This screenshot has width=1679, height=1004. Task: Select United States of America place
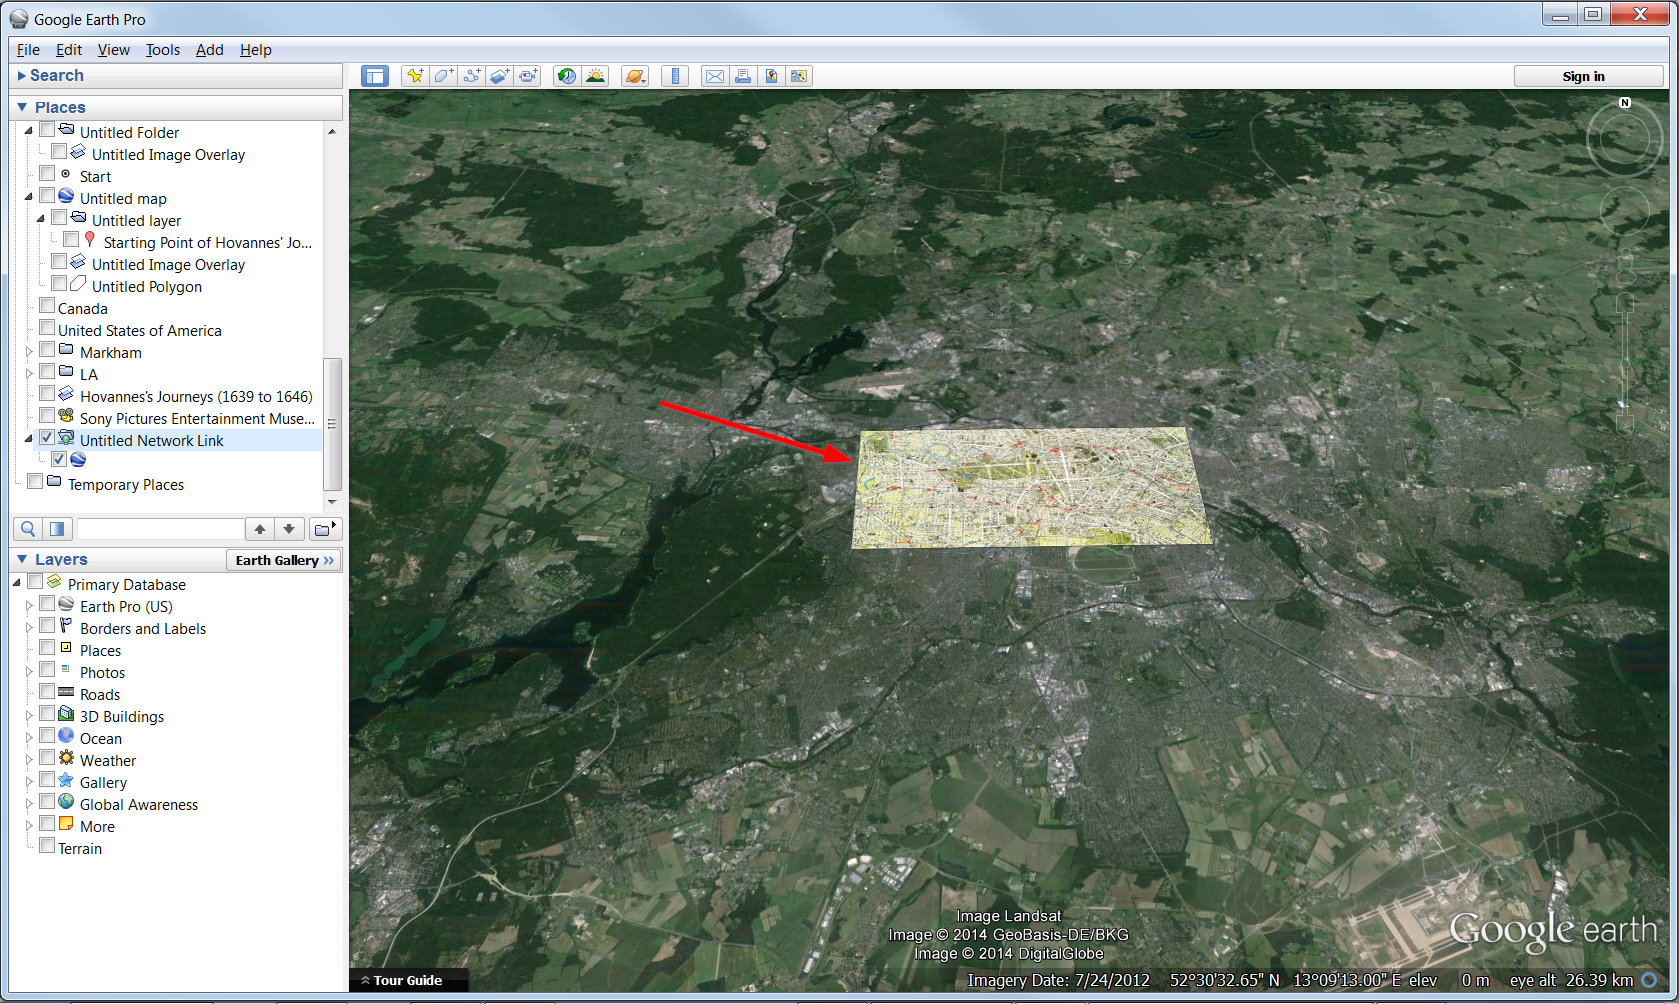[x=140, y=330]
